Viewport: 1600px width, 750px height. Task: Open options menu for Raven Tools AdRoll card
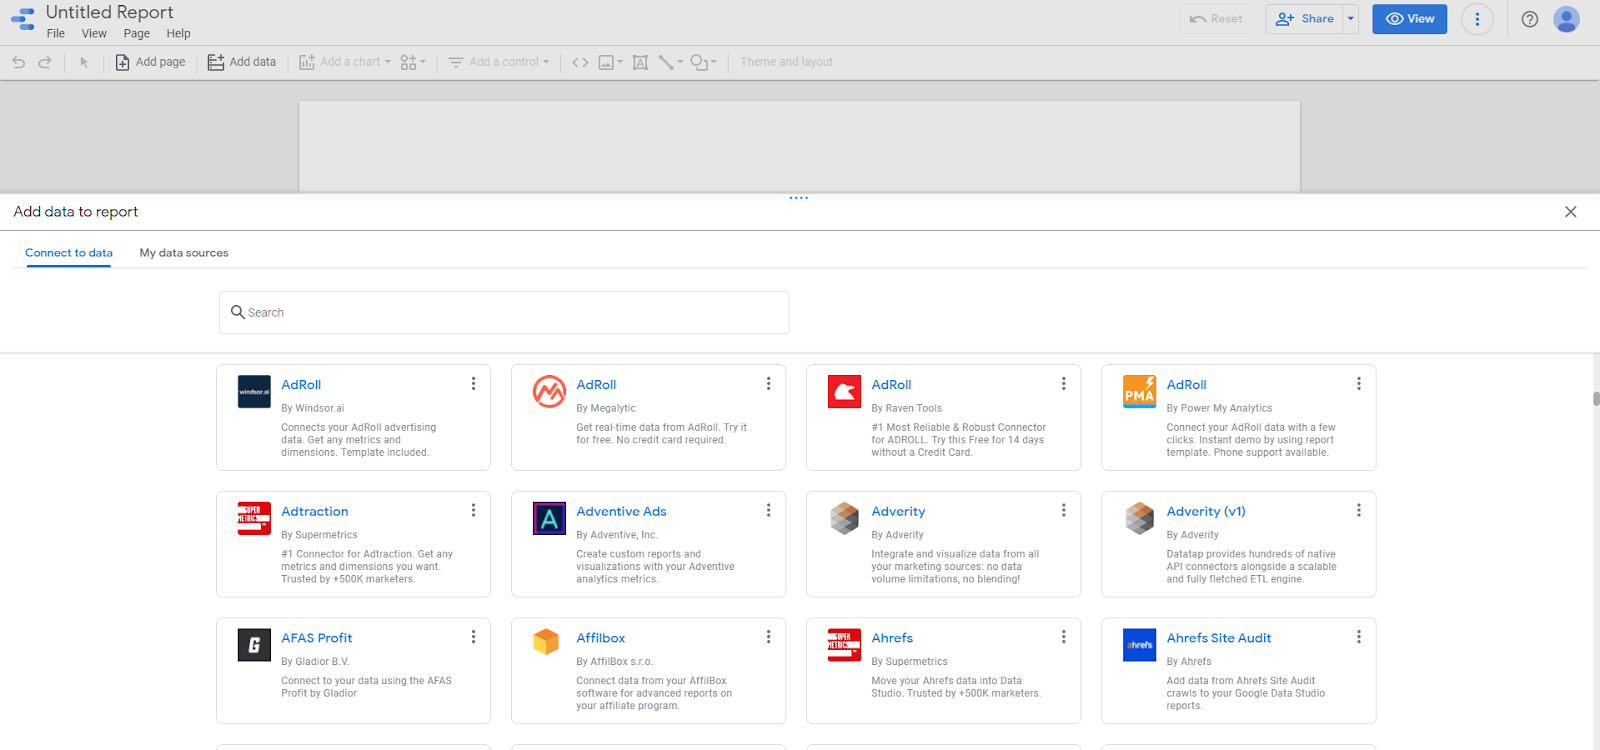point(1063,384)
